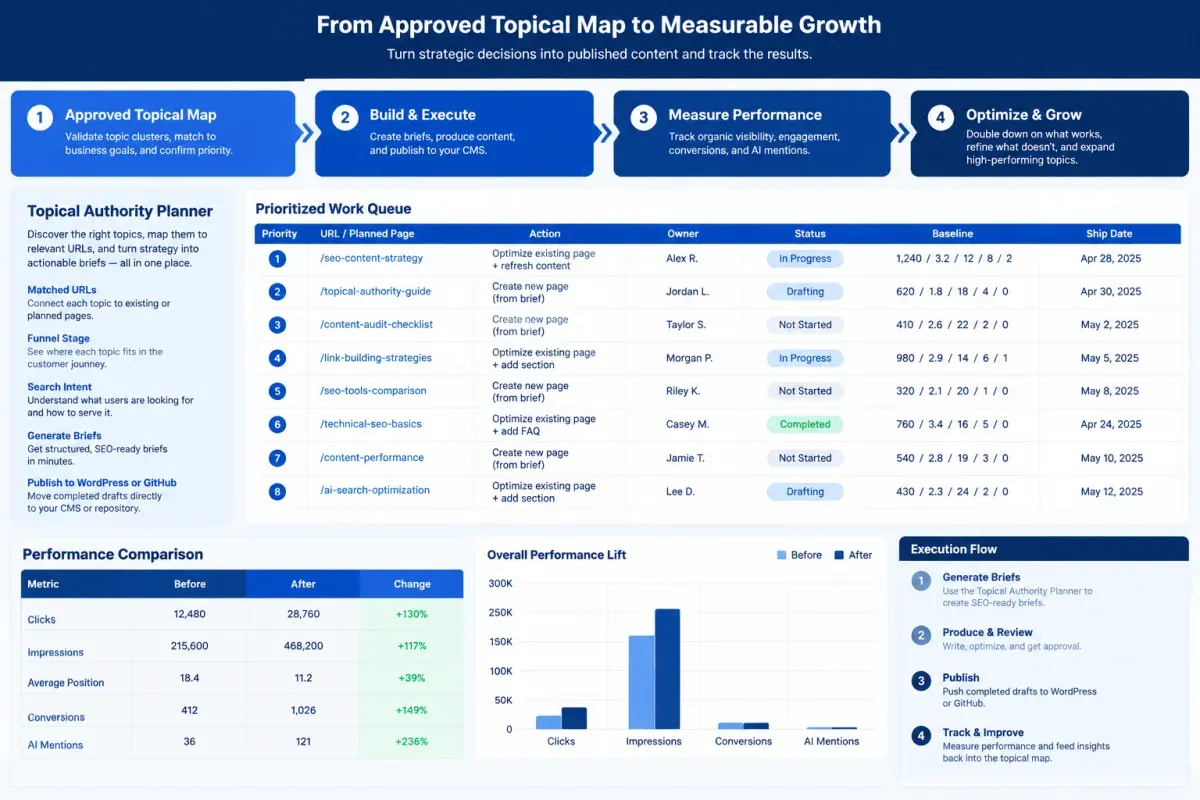The image size is (1200, 800).
Task: Click the Before legend swatch in the chart
Action: [781, 555]
